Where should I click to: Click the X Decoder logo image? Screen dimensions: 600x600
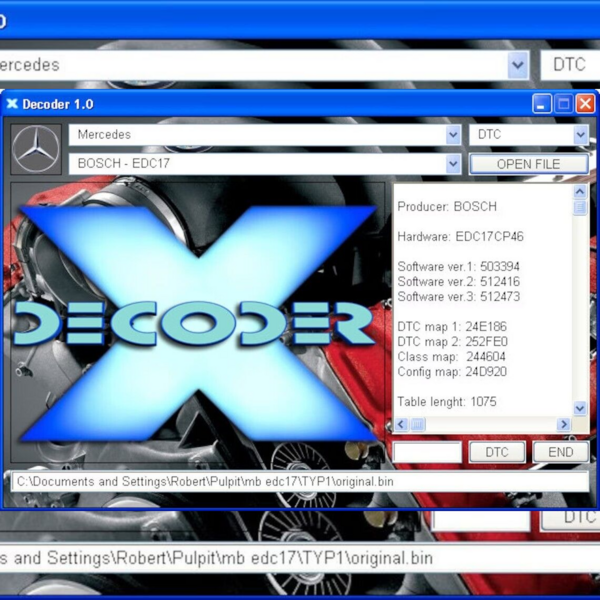click(198, 323)
